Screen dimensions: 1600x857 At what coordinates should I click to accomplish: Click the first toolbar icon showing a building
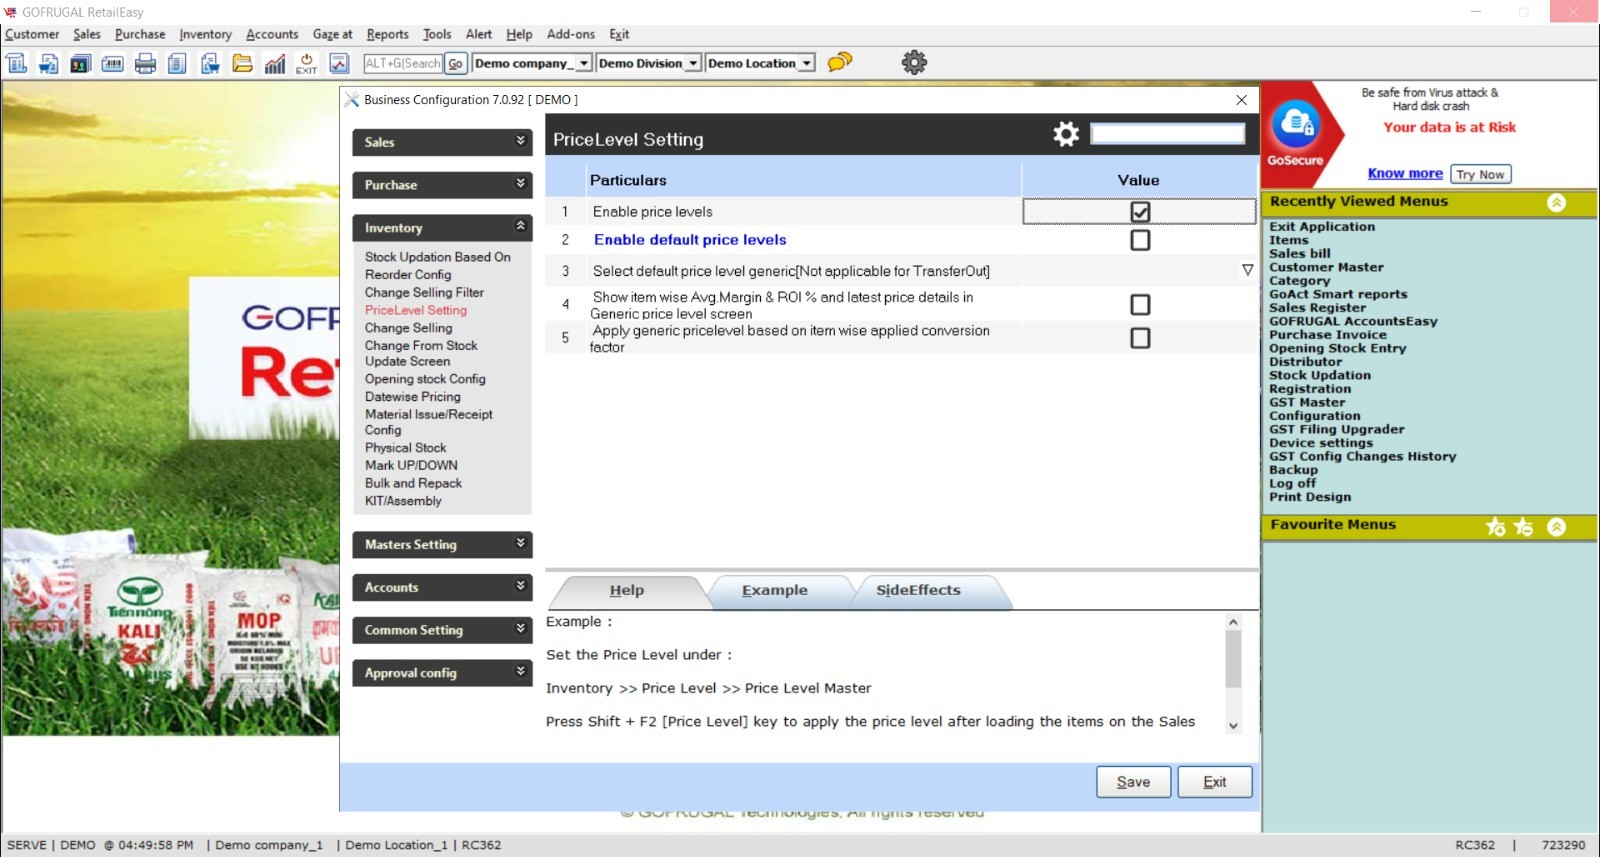(16, 64)
